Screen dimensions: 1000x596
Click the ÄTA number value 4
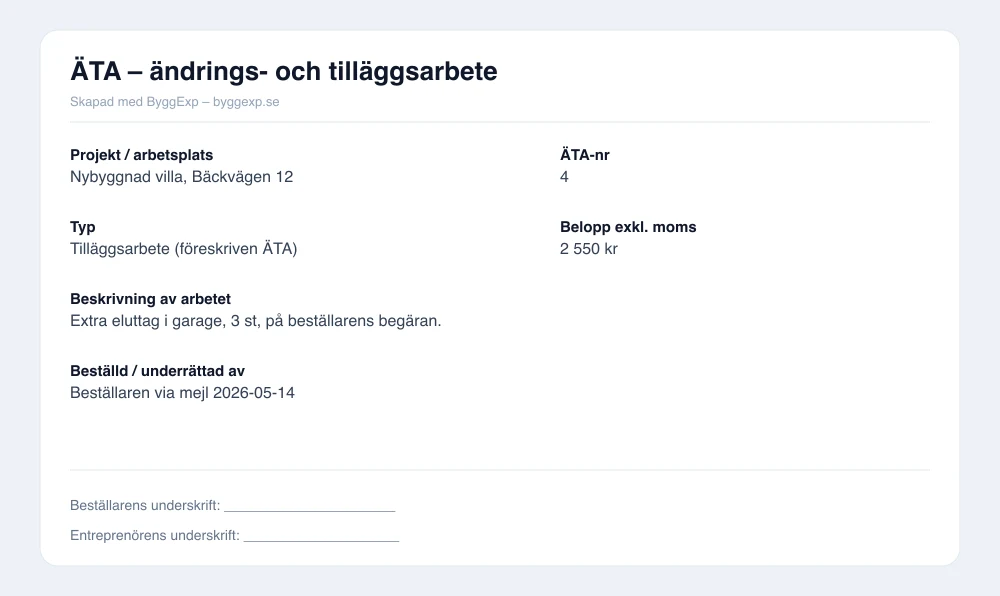coord(564,177)
